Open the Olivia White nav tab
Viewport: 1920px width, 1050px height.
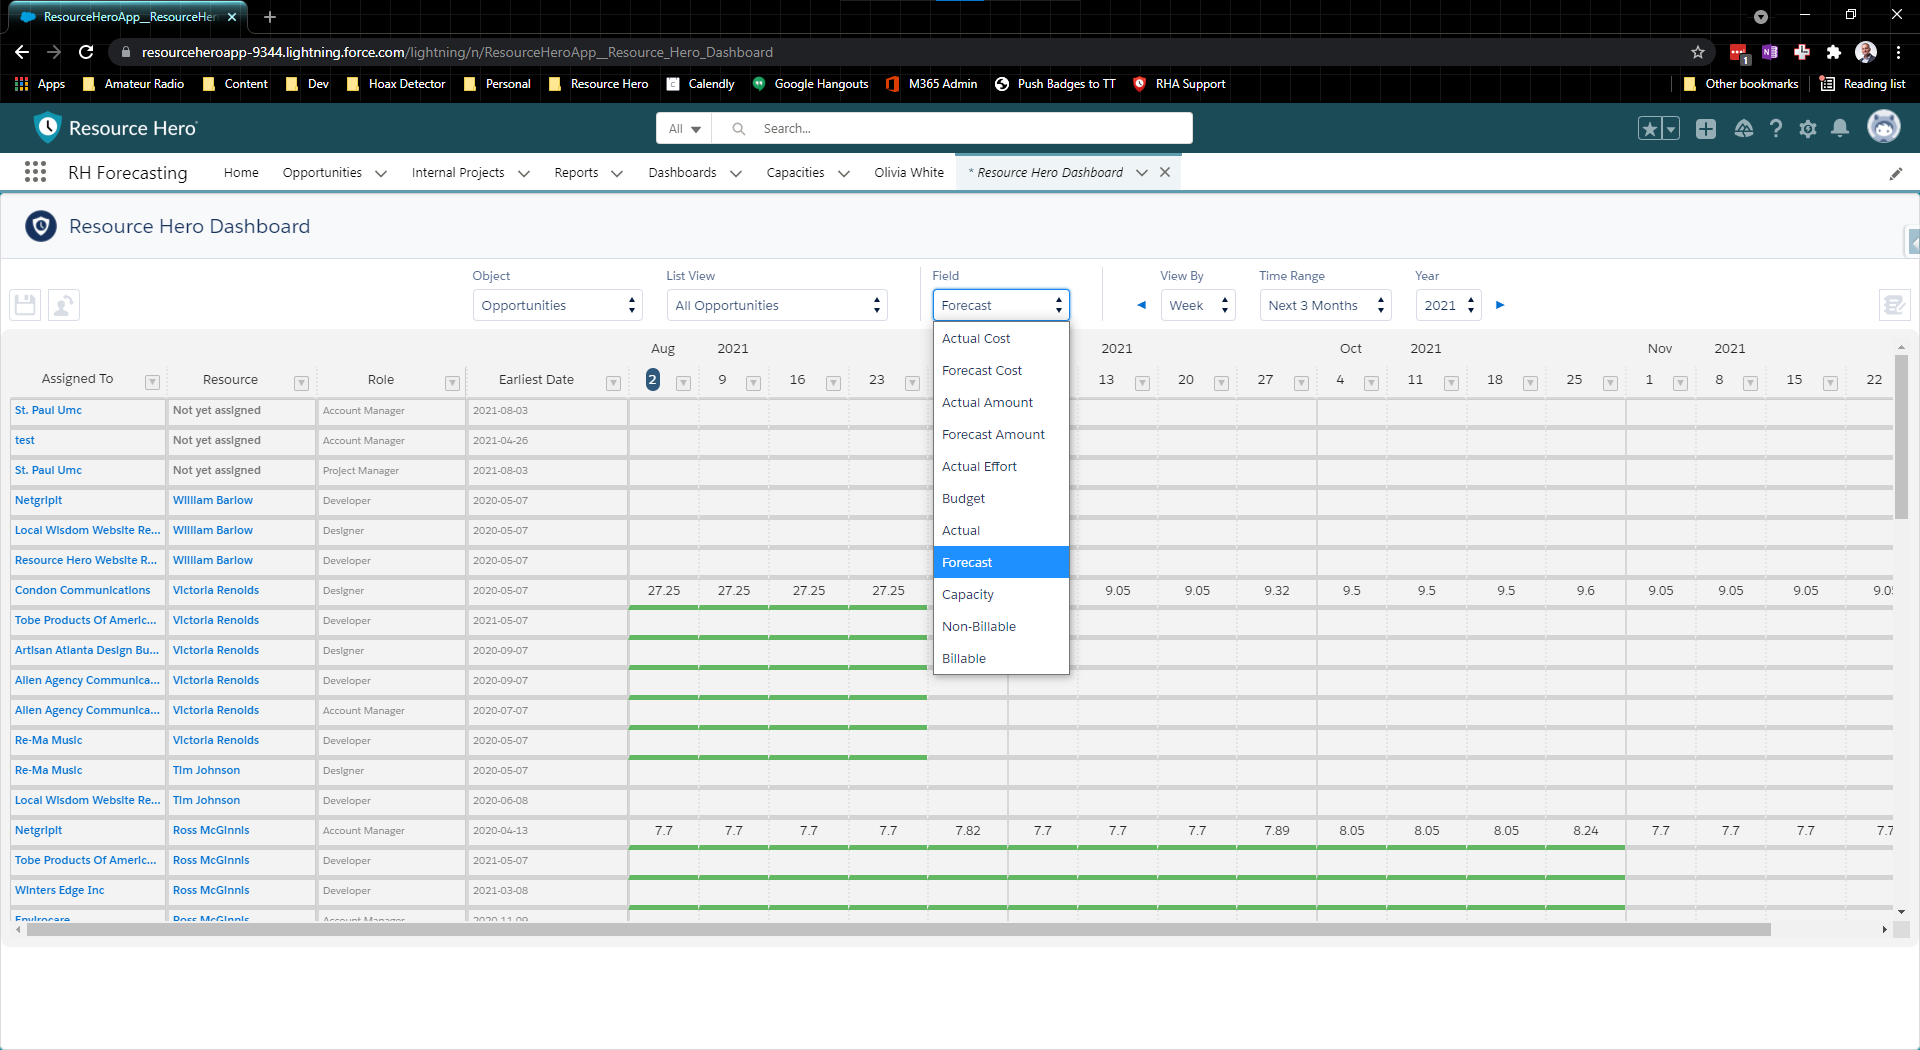(909, 172)
